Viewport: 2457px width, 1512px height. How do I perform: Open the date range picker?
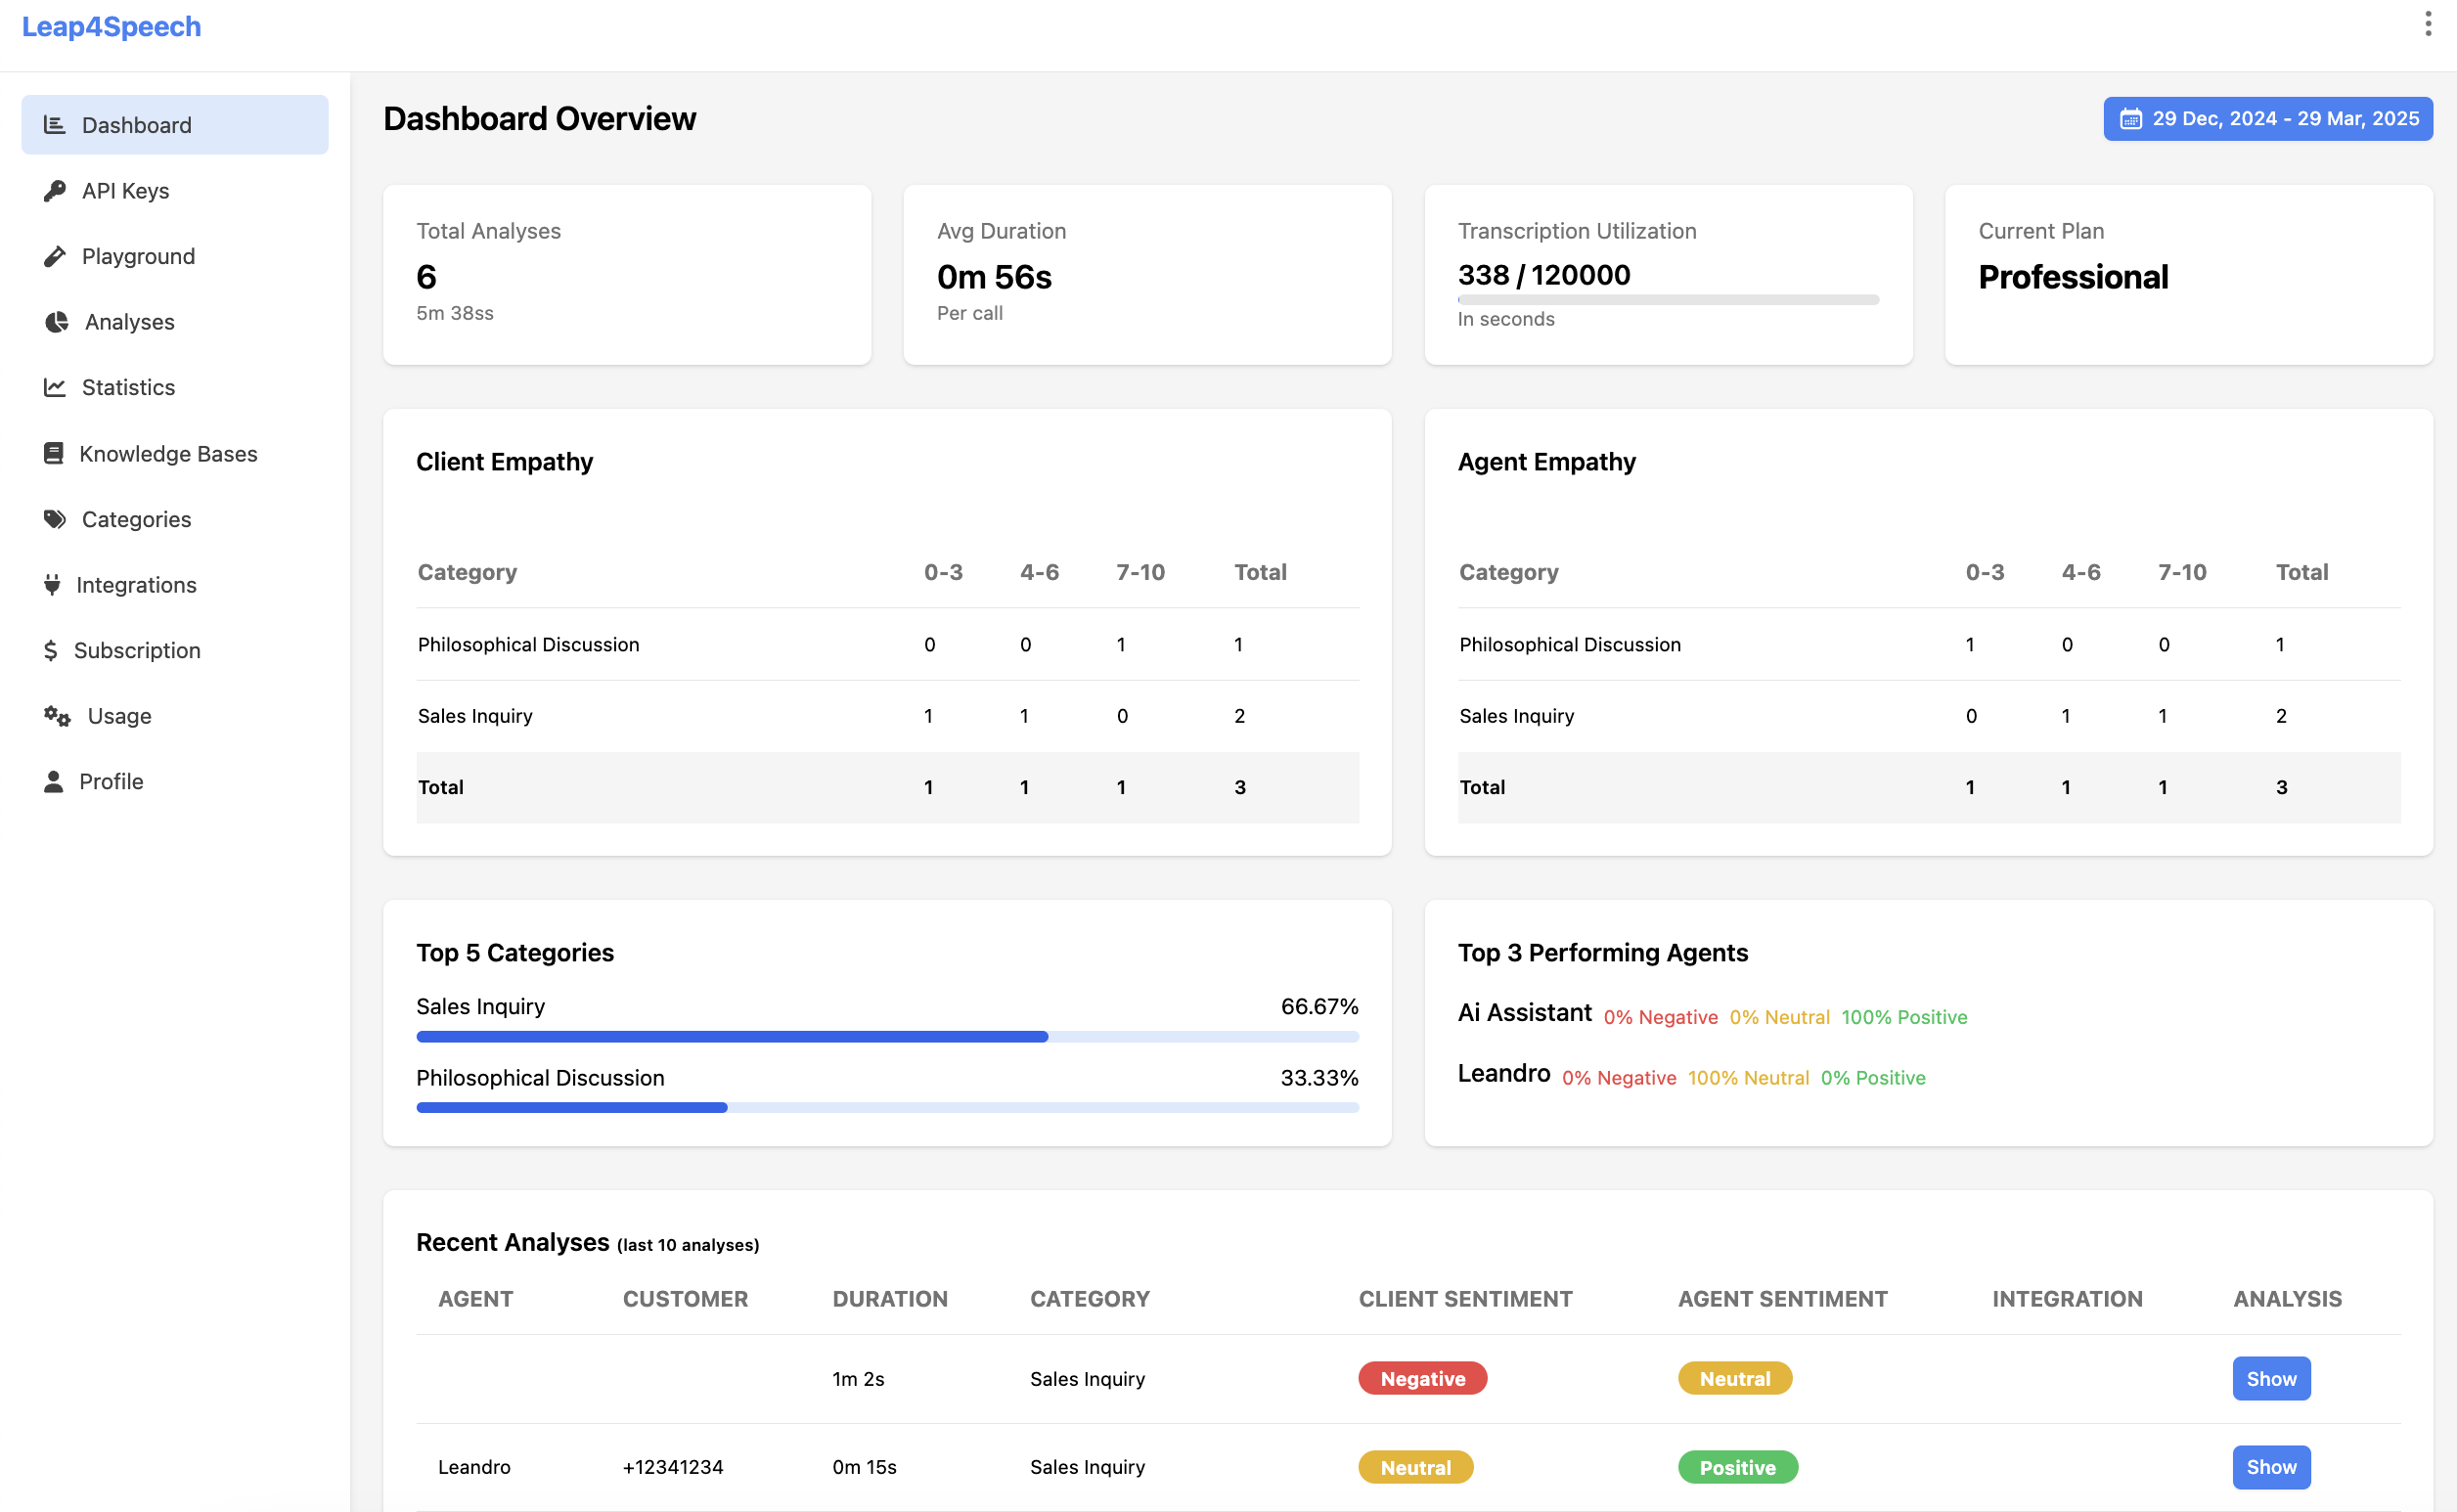point(2267,119)
